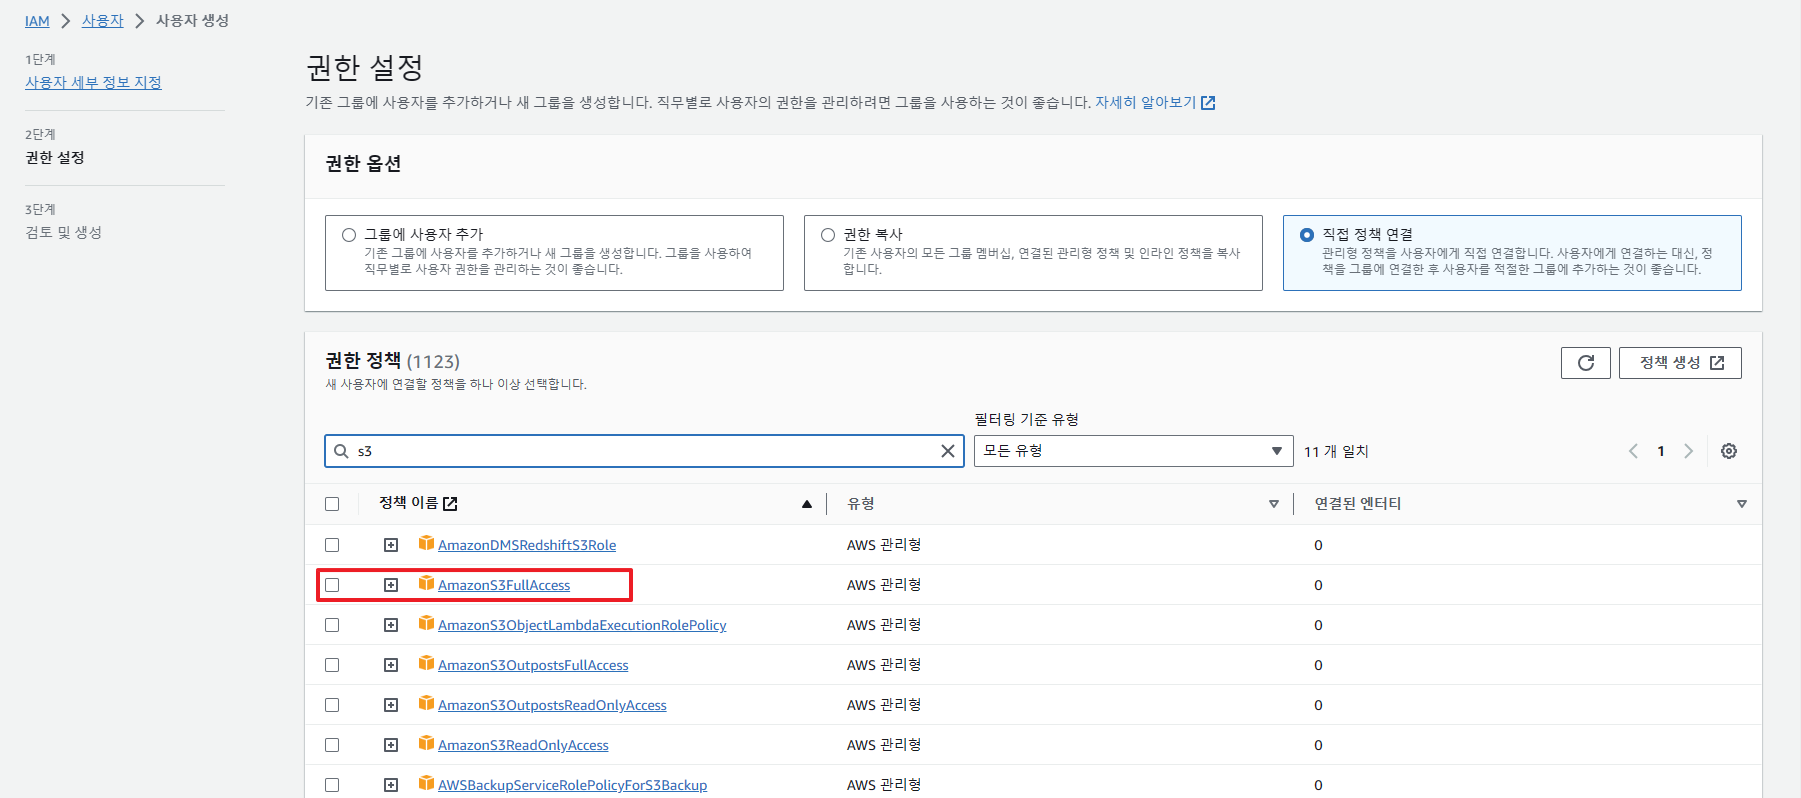1801x798 pixels.
Task: Click the 권한 정책 (1123) heading
Action: pos(392,361)
